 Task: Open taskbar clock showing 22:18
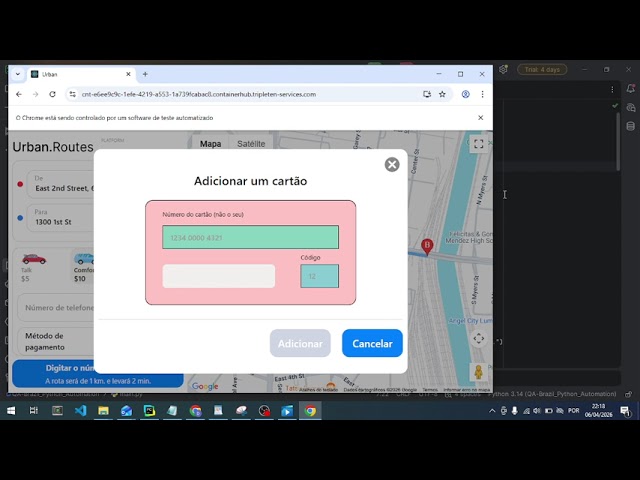point(598,411)
